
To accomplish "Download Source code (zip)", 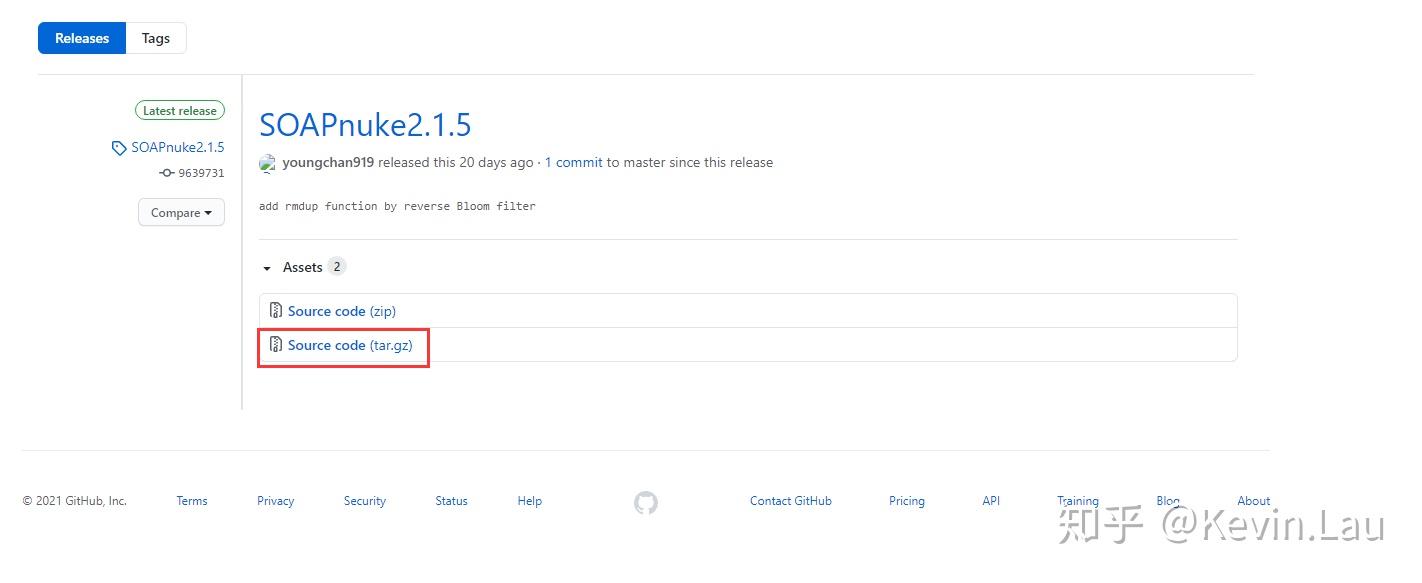I will pyautogui.click(x=342, y=311).
